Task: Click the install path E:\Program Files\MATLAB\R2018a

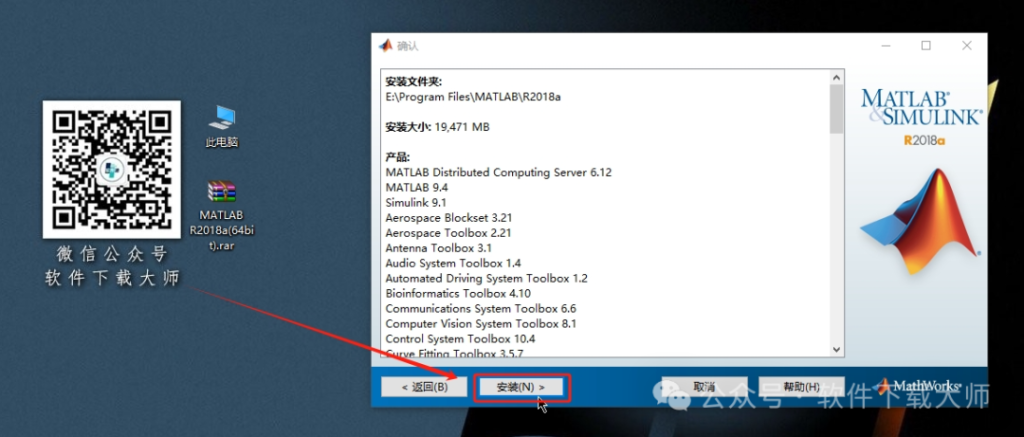Action: (473, 97)
